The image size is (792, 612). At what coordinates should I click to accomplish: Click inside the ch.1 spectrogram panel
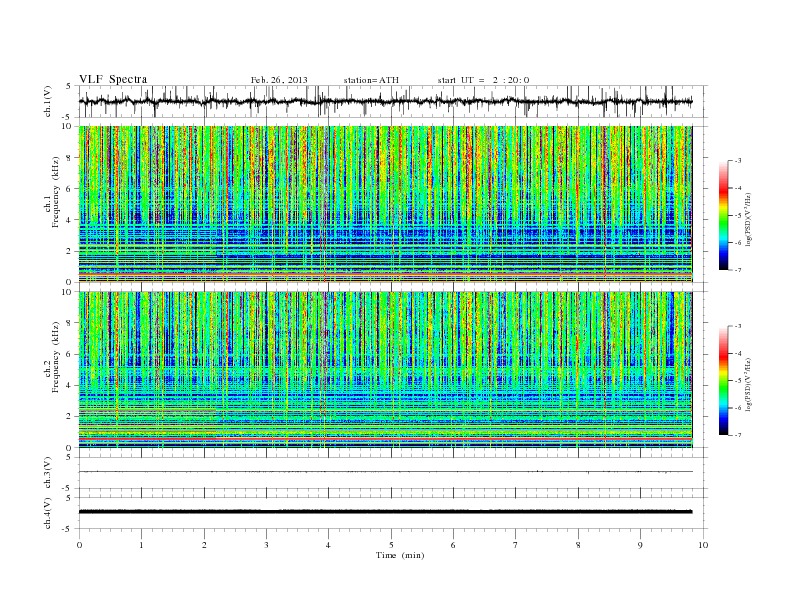click(x=385, y=204)
